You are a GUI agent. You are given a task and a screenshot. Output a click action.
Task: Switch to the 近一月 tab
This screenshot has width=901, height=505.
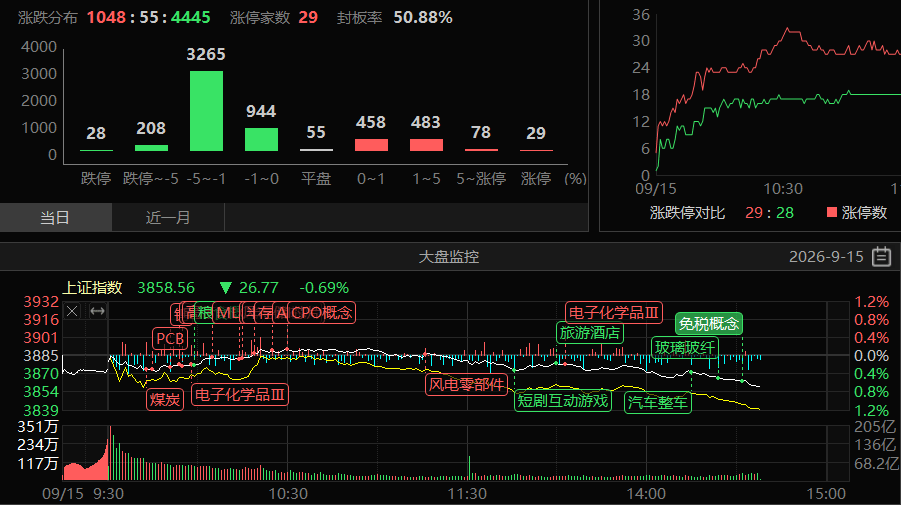168,217
